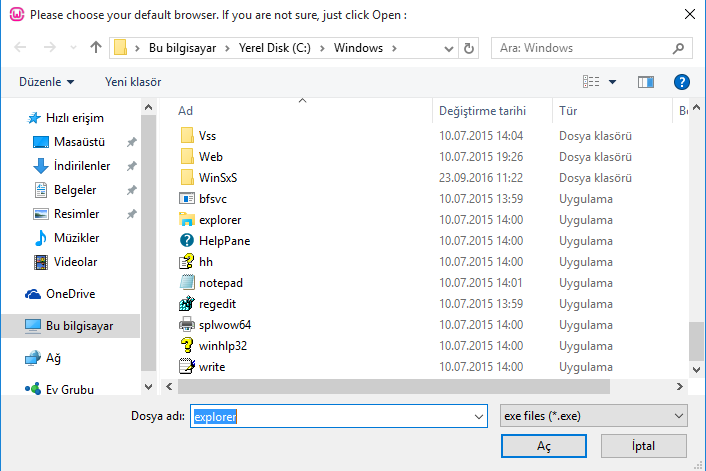This screenshot has height=471, width=706.
Task: Open Müzikler in the sidebar
Action: pyautogui.click(x=67, y=238)
